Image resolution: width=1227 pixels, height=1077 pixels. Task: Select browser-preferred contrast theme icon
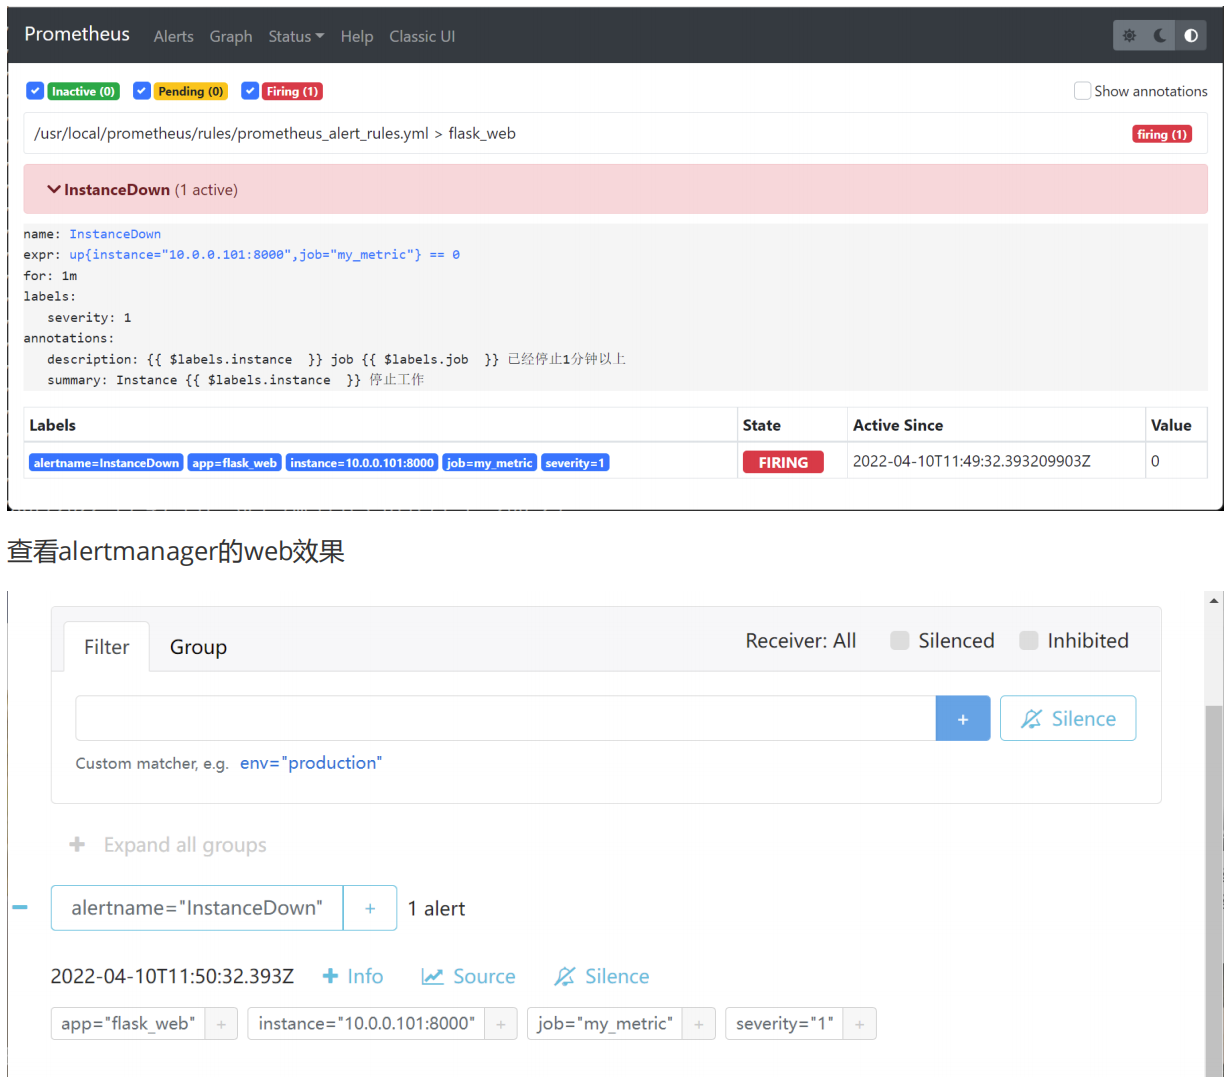[1191, 35]
